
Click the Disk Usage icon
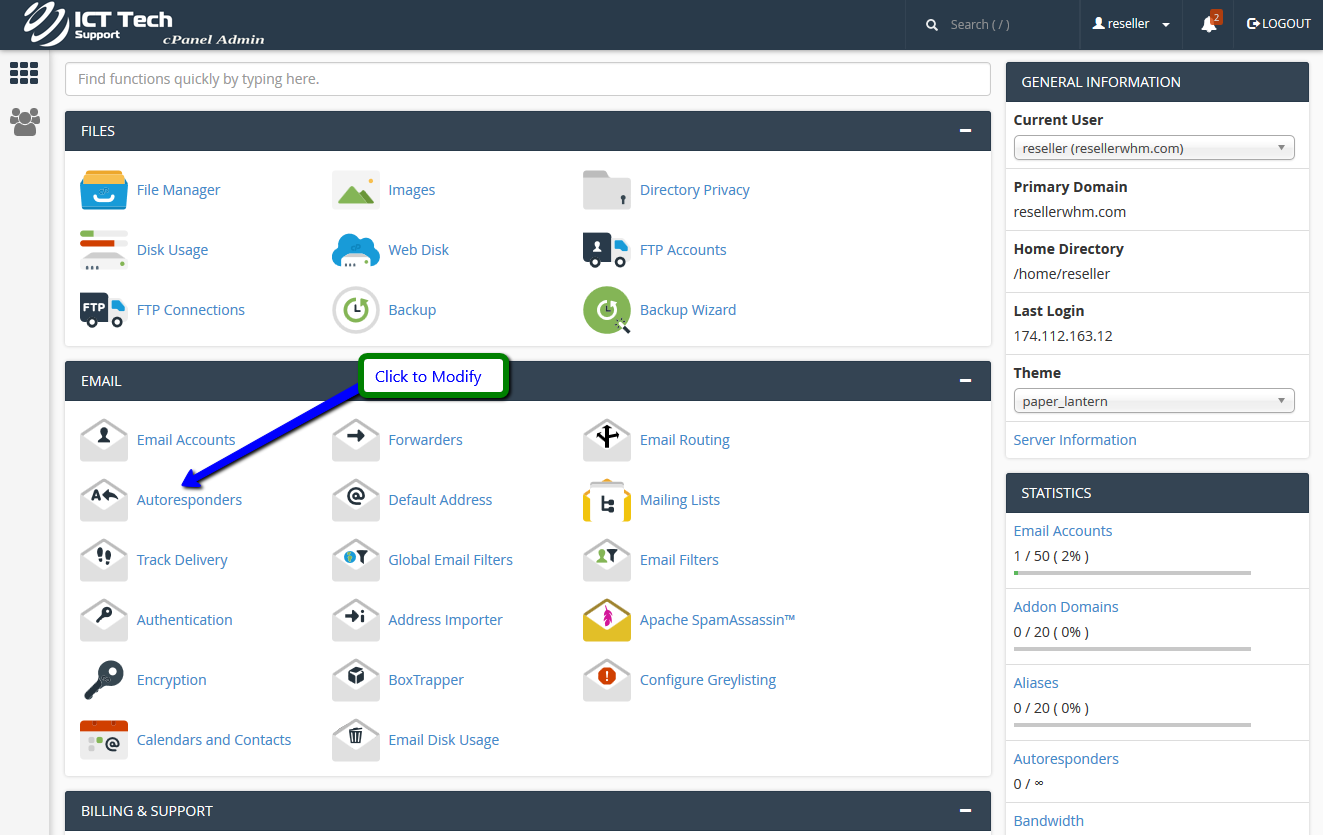point(104,250)
